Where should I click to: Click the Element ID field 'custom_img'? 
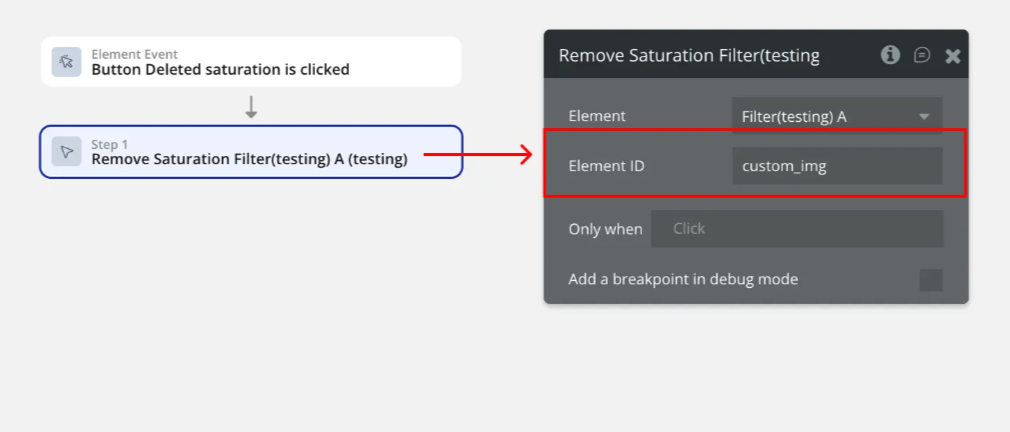point(836,166)
